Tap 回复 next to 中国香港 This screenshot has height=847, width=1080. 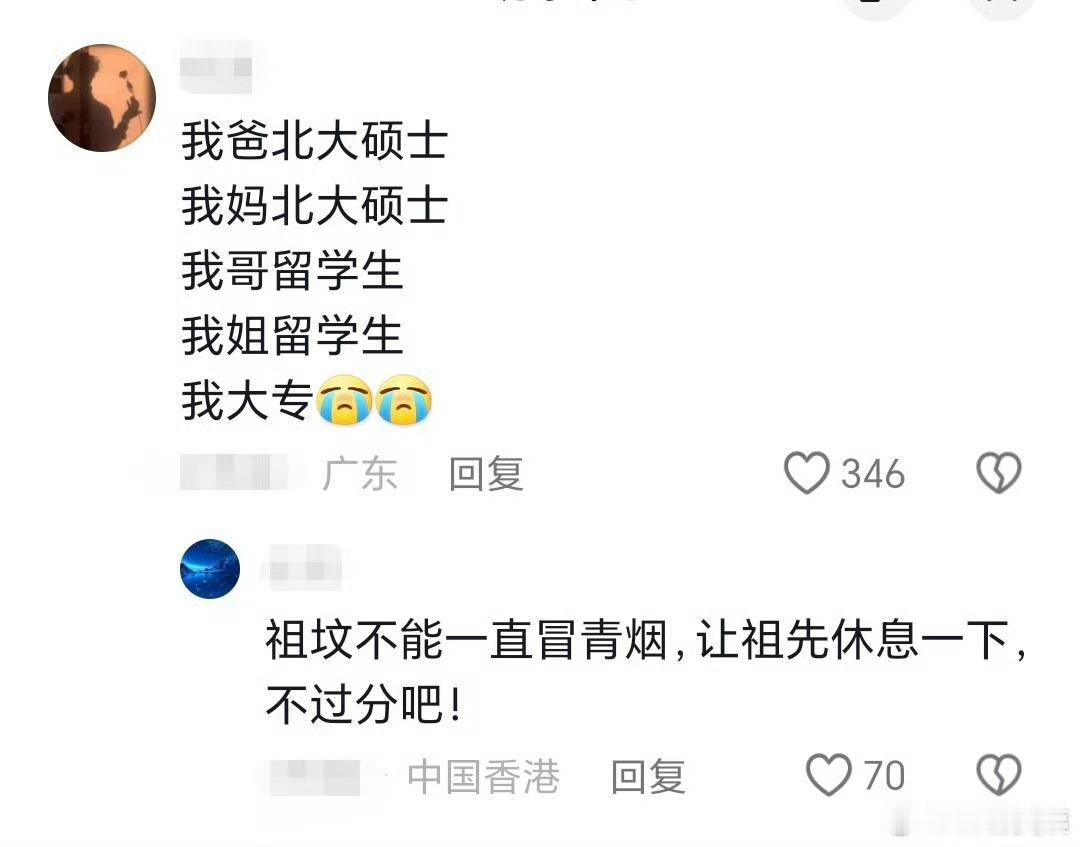pyautogui.click(x=648, y=776)
